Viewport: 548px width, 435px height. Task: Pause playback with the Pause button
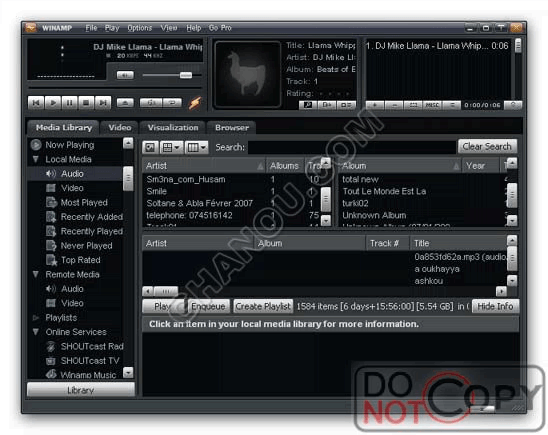click(x=70, y=103)
